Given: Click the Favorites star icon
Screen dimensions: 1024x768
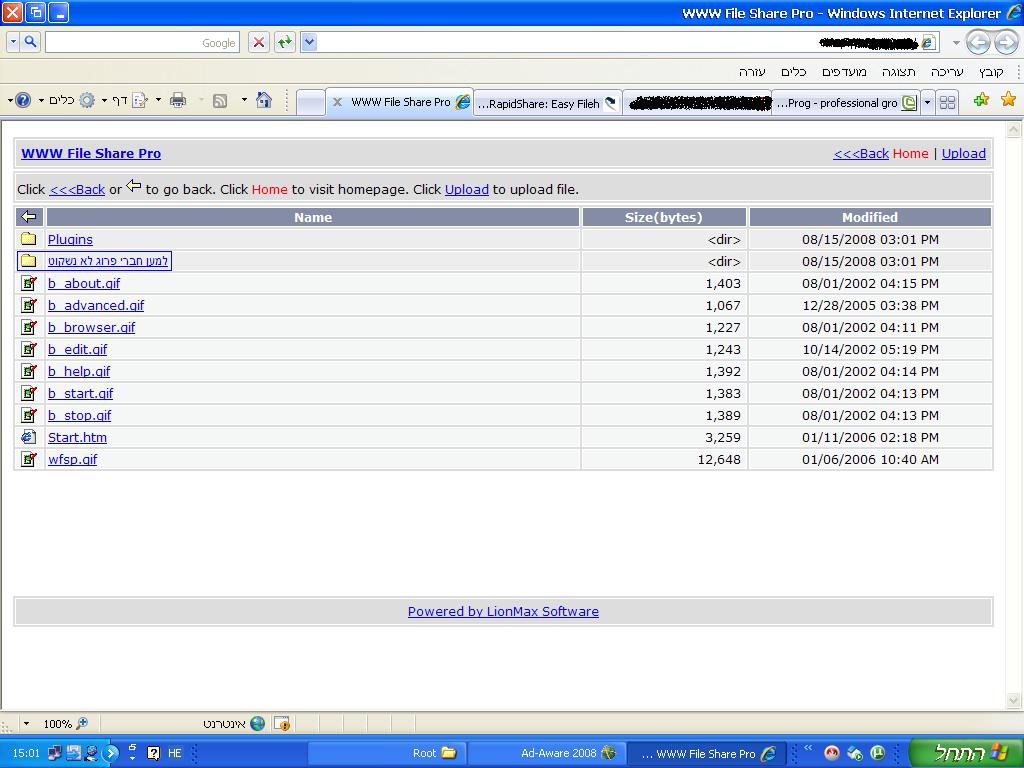Looking at the screenshot, I should tap(1008, 99).
